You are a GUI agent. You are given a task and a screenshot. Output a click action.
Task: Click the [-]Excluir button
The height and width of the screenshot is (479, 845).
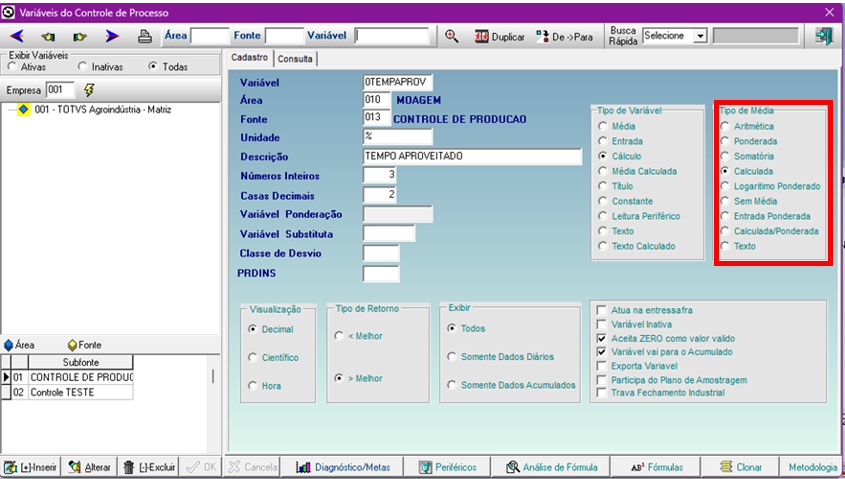tap(149, 467)
